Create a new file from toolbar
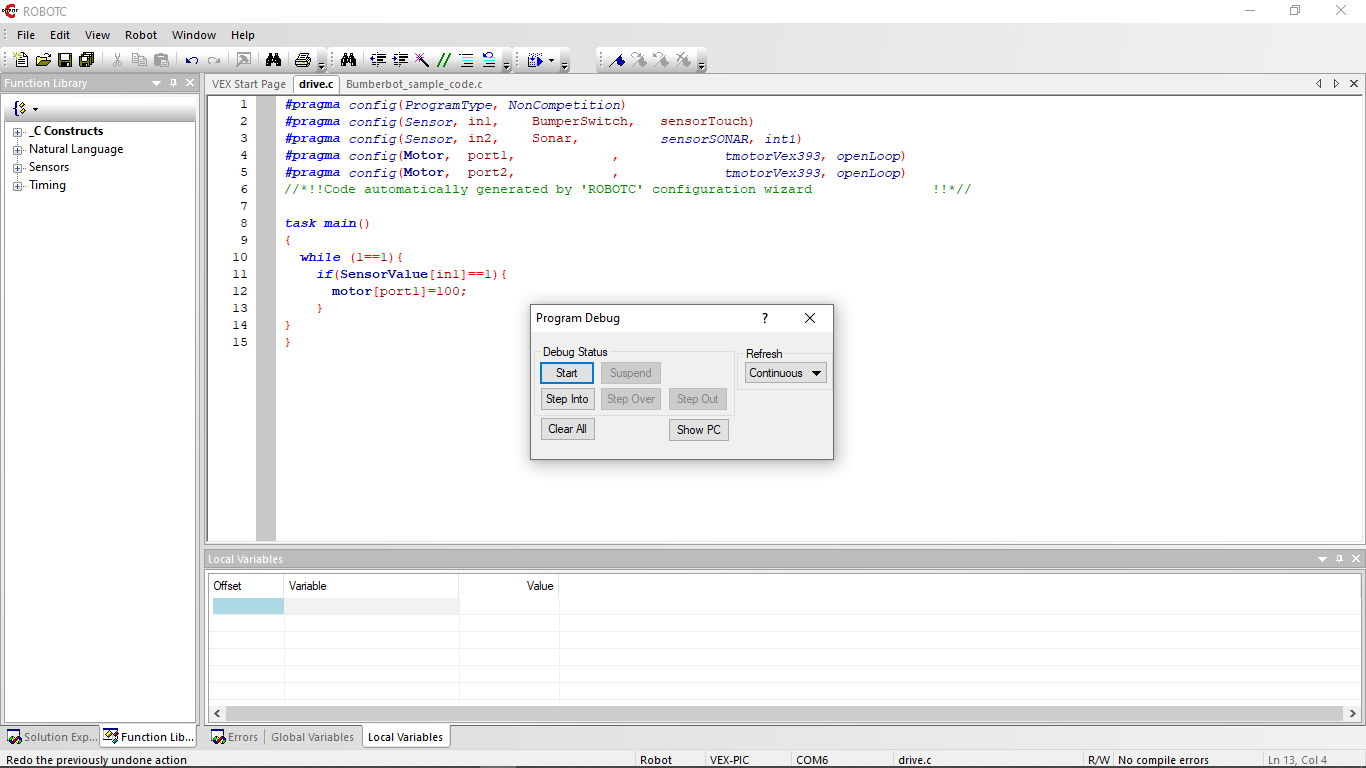1366x768 pixels. [x=21, y=60]
